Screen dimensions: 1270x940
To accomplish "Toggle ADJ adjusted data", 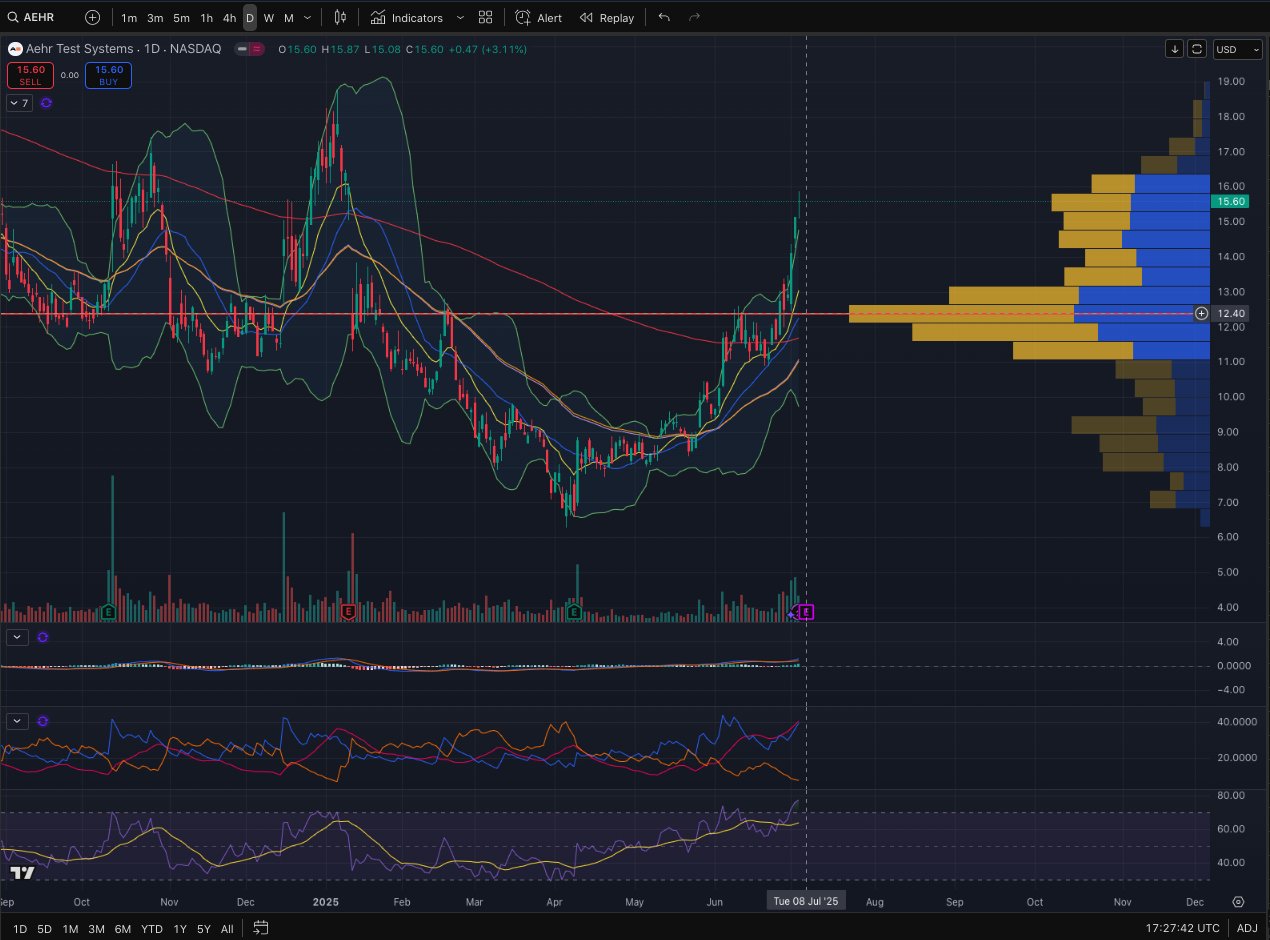I will (1247, 929).
